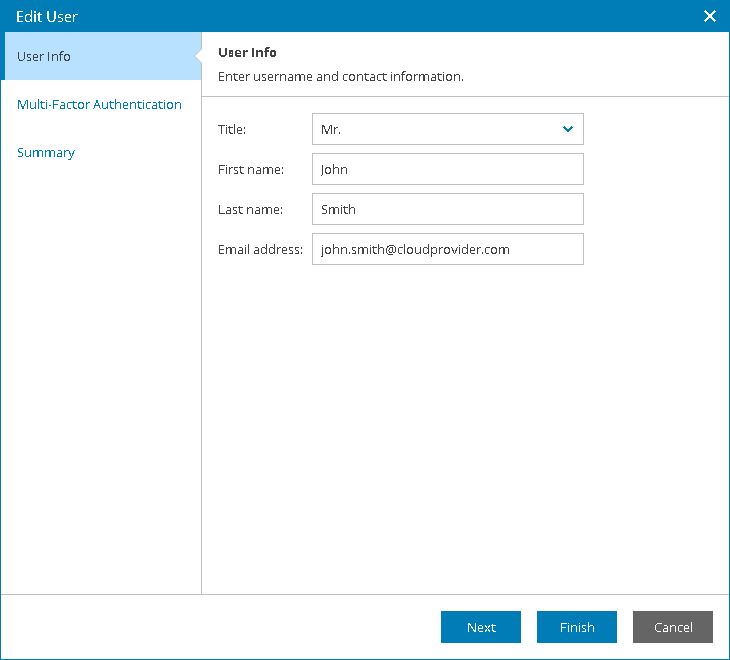
Task: Click the Title dropdown chevron arrow
Action: click(x=568, y=129)
